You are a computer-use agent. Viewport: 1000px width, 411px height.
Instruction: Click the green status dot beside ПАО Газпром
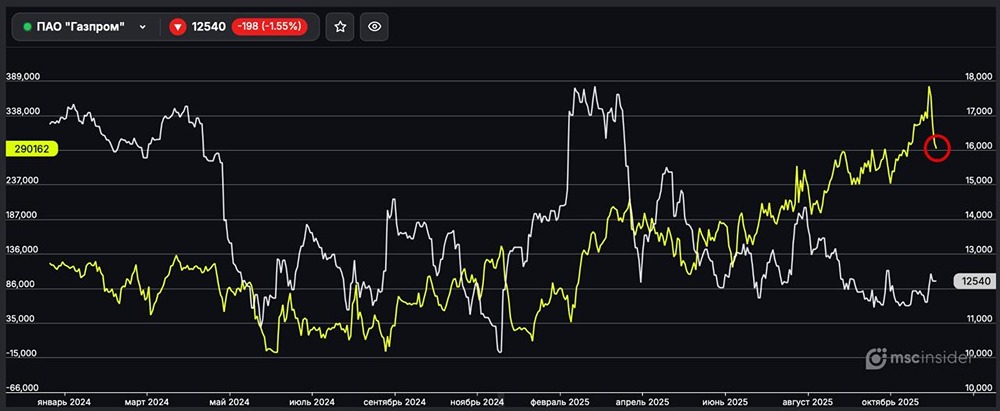click(x=27, y=27)
